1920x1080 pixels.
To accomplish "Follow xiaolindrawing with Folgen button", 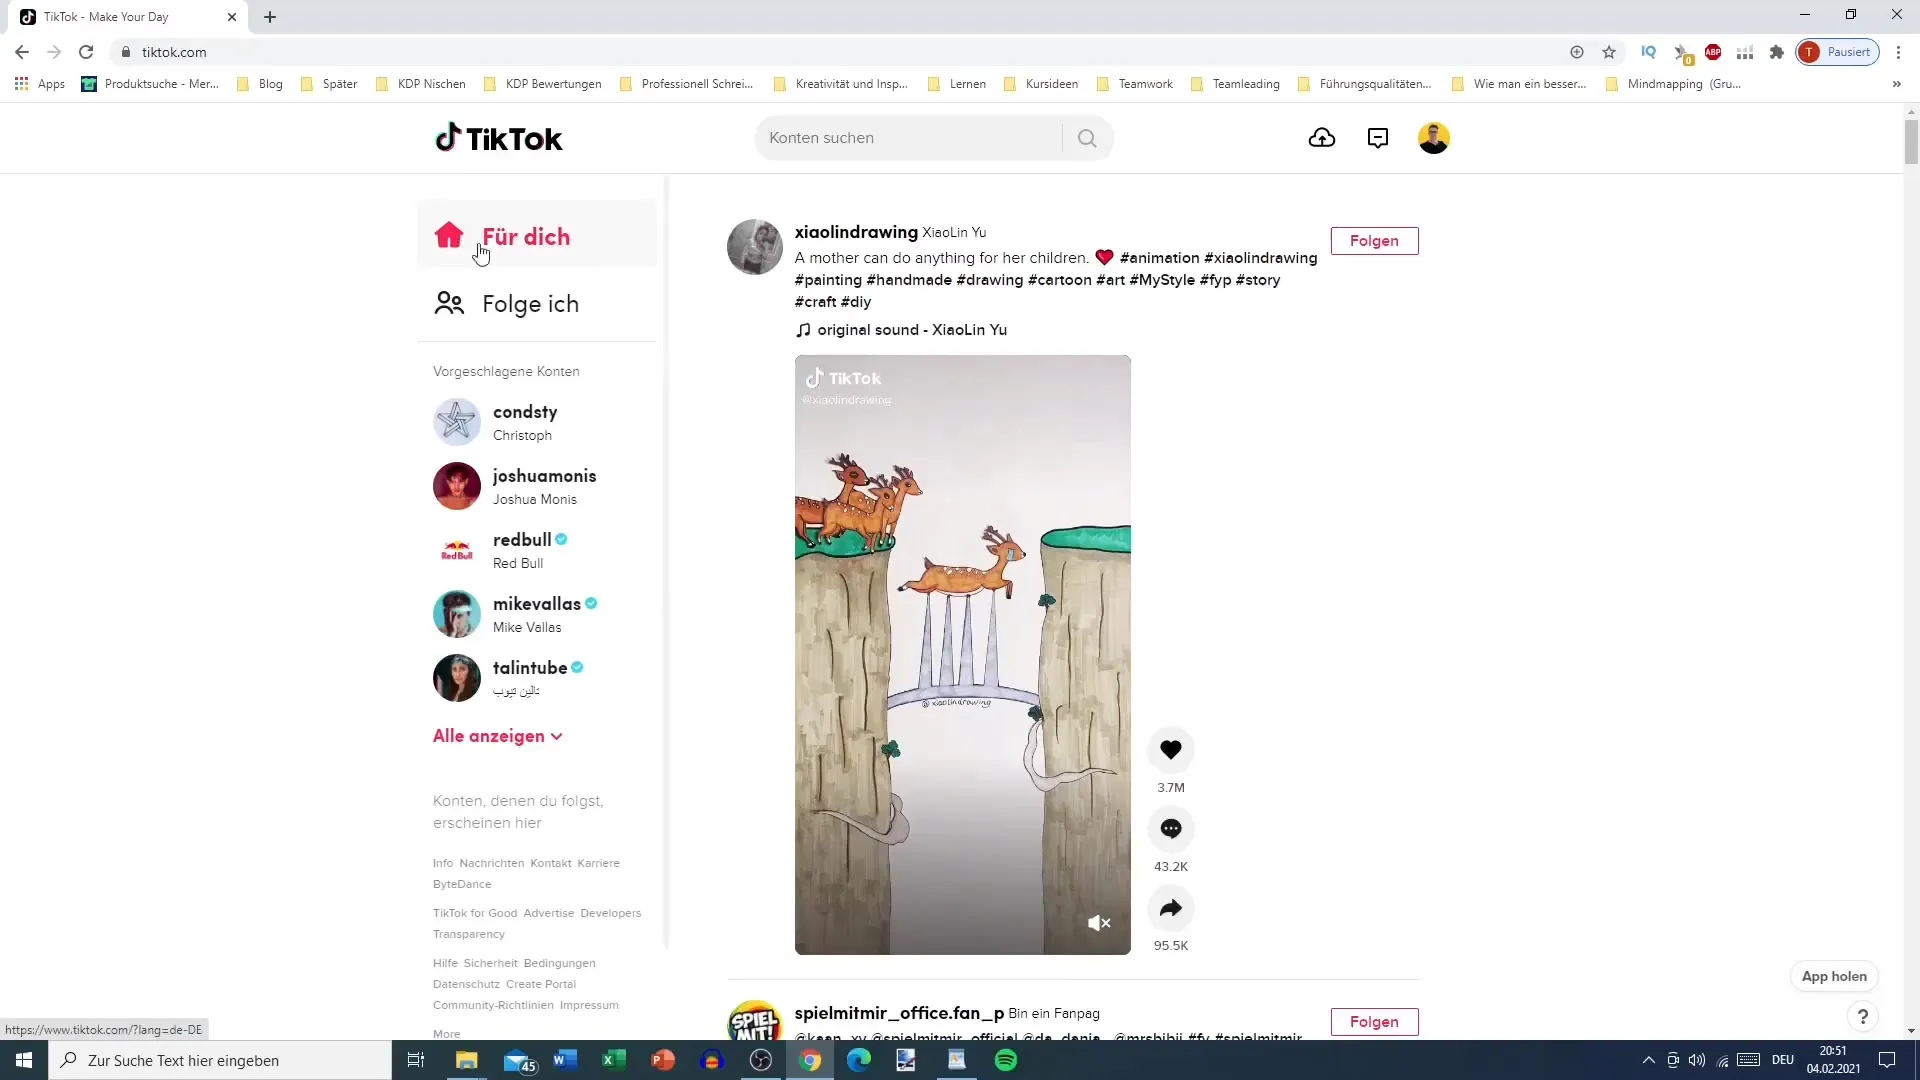I will (1374, 241).
